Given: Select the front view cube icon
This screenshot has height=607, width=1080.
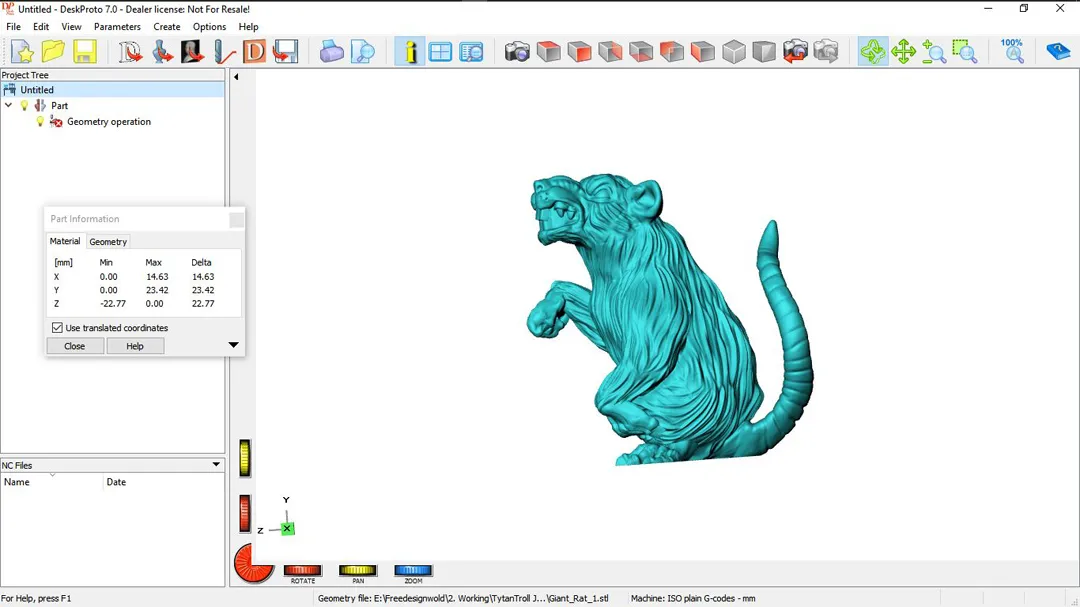Looking at the screenshot, I should tap(579, 52).
